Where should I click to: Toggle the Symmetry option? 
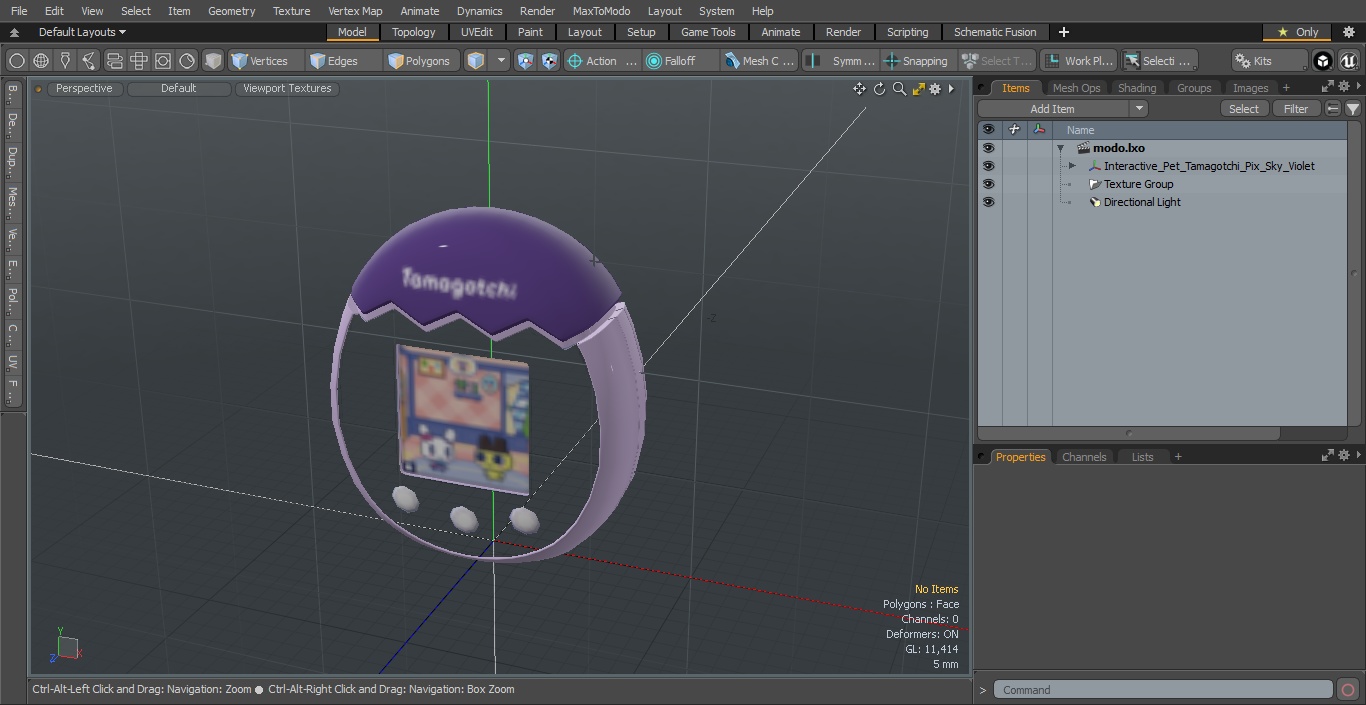[x=841, y=61]
